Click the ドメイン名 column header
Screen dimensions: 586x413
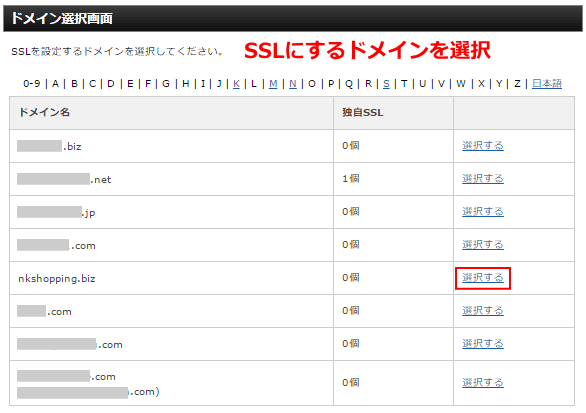coord(44,112)
